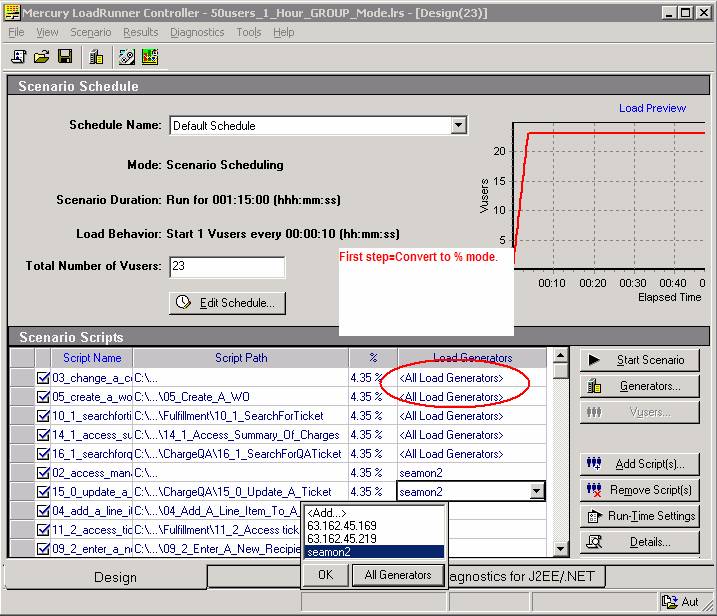Click the users icon on Add Script(s)
This screenshot has width=717, height=616.
point(594,464)
